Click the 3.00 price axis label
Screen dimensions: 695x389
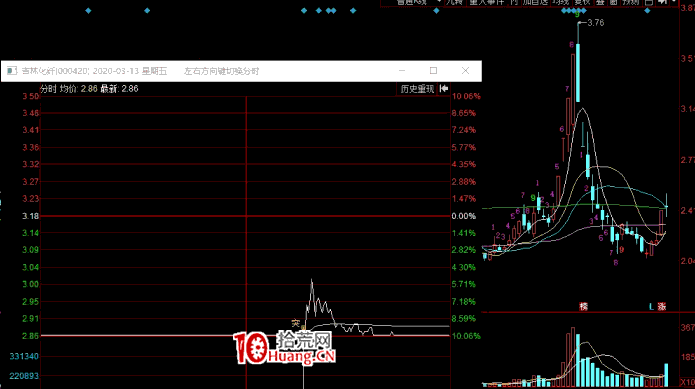pos(31,284)
